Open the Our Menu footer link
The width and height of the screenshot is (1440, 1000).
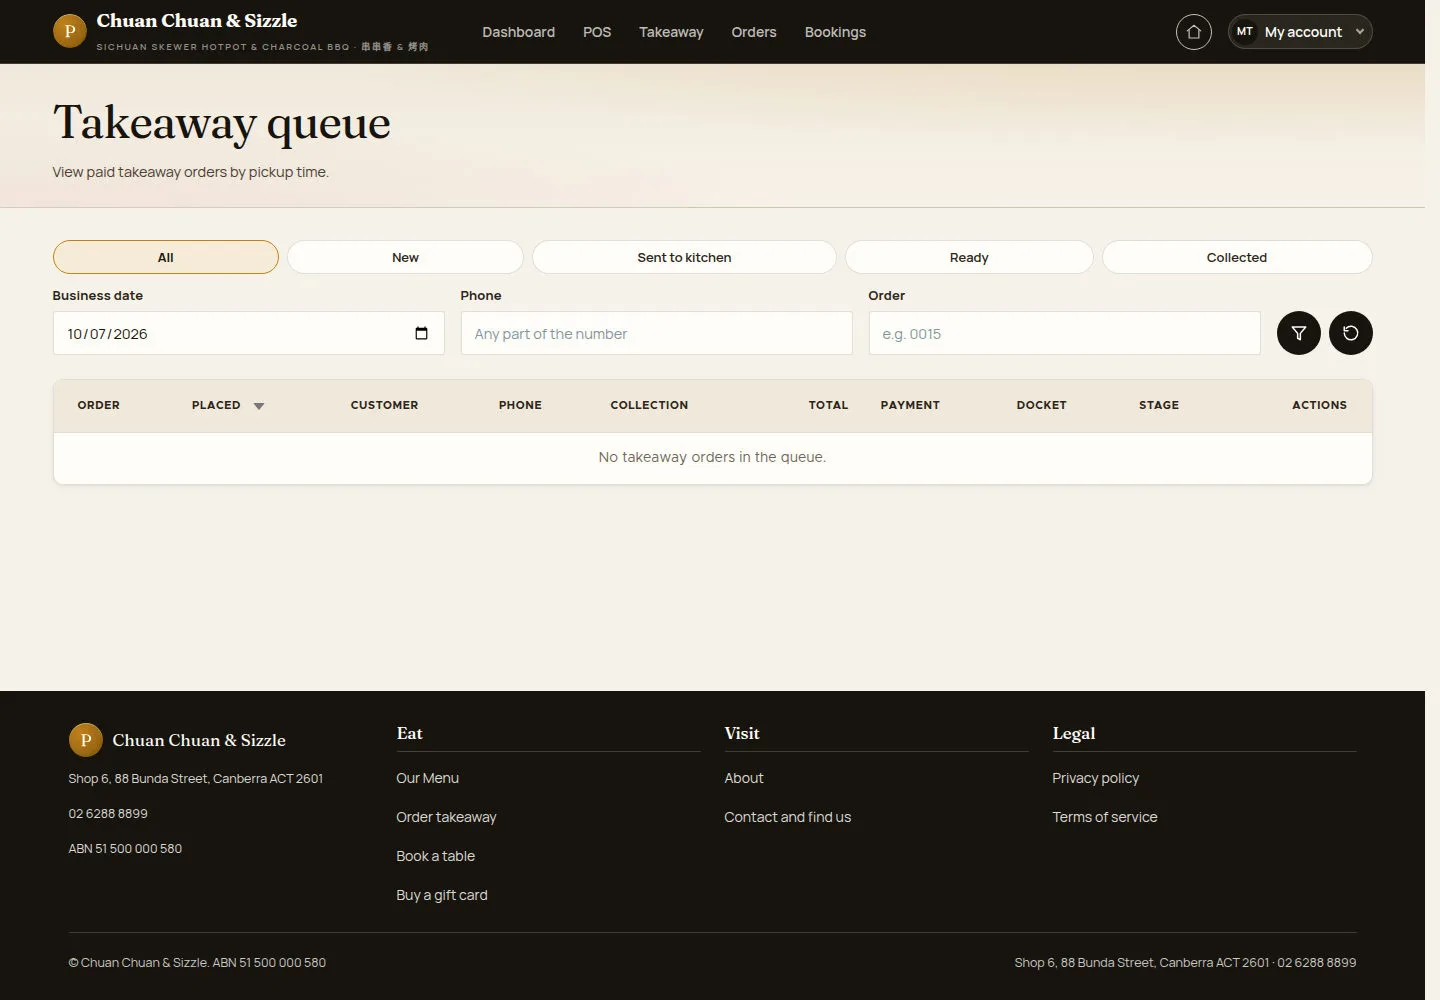[x=427, y=778]
